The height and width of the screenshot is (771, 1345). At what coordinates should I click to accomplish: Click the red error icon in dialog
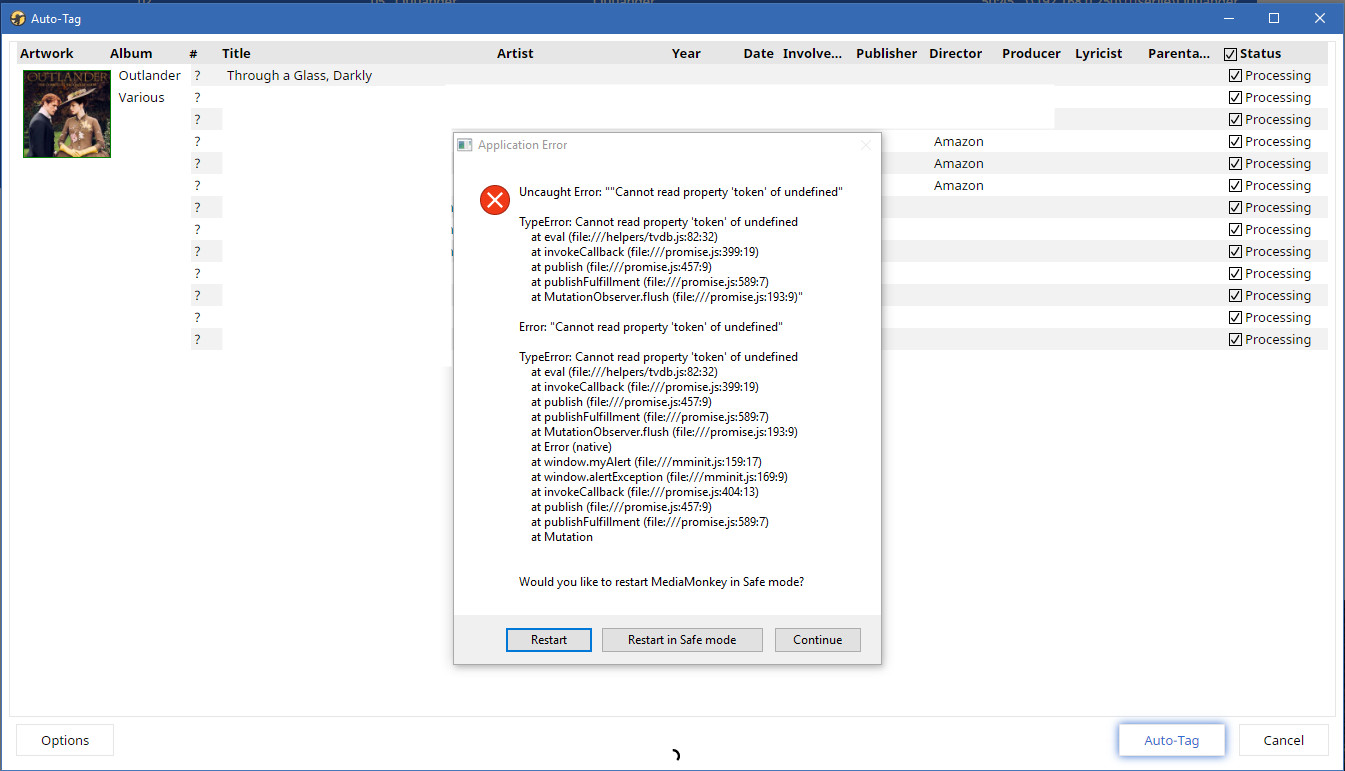494,200
